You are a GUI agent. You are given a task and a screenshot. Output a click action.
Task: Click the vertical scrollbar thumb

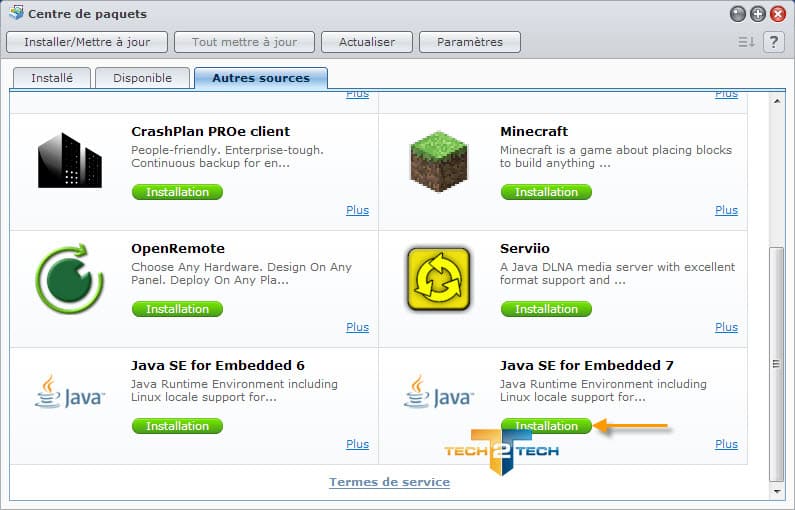[776, 363]
